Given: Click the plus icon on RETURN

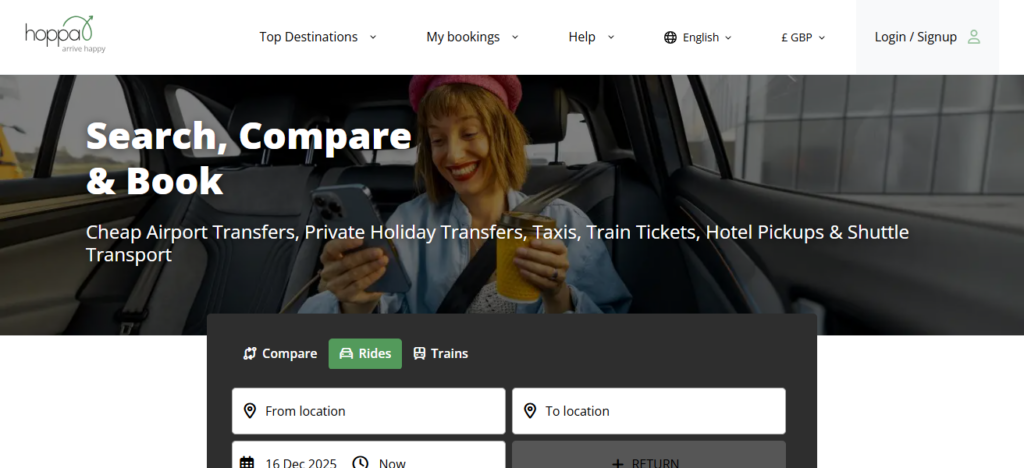Looking at the screenshot, I should (x=618, y=463).
